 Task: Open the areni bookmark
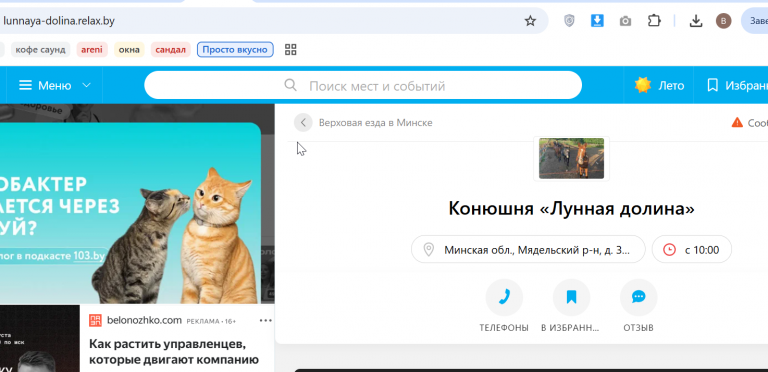pos(92,49)
